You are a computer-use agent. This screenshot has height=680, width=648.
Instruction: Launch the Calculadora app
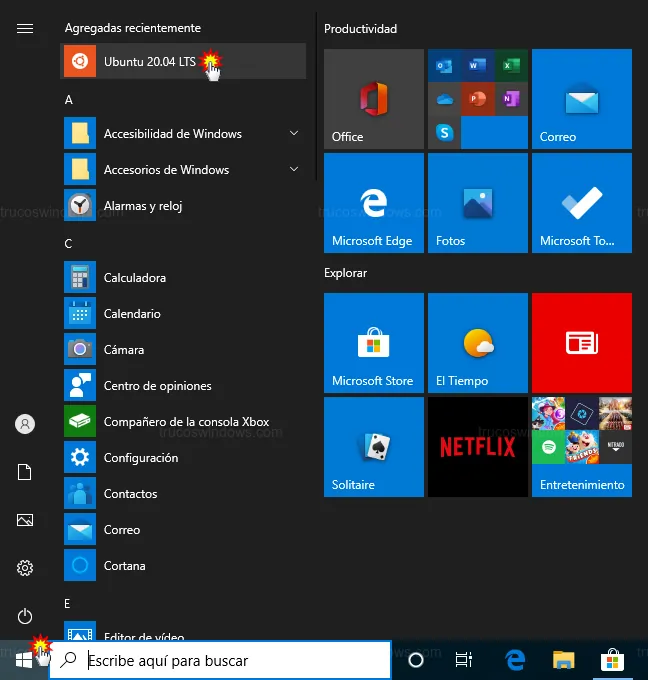[x=135, y=278]
